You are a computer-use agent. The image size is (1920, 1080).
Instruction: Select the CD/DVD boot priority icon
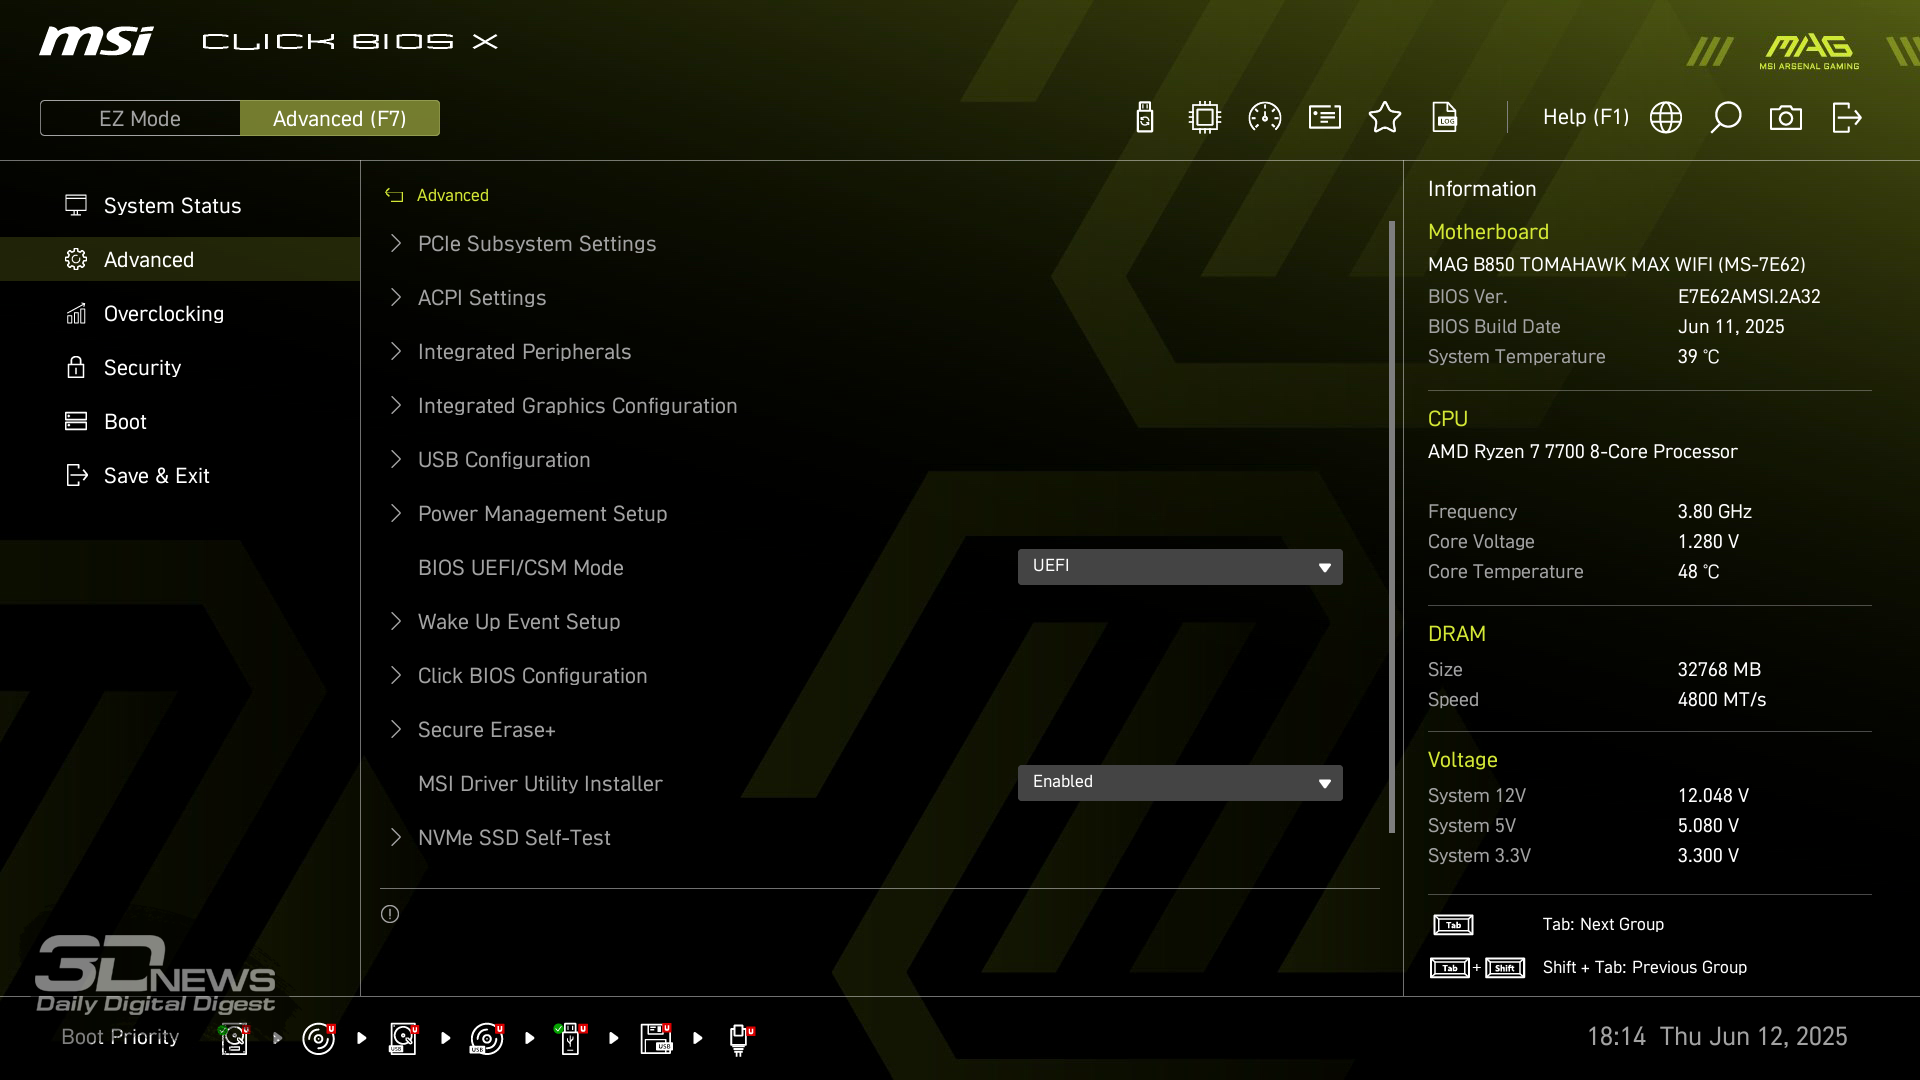(318, 1038)
